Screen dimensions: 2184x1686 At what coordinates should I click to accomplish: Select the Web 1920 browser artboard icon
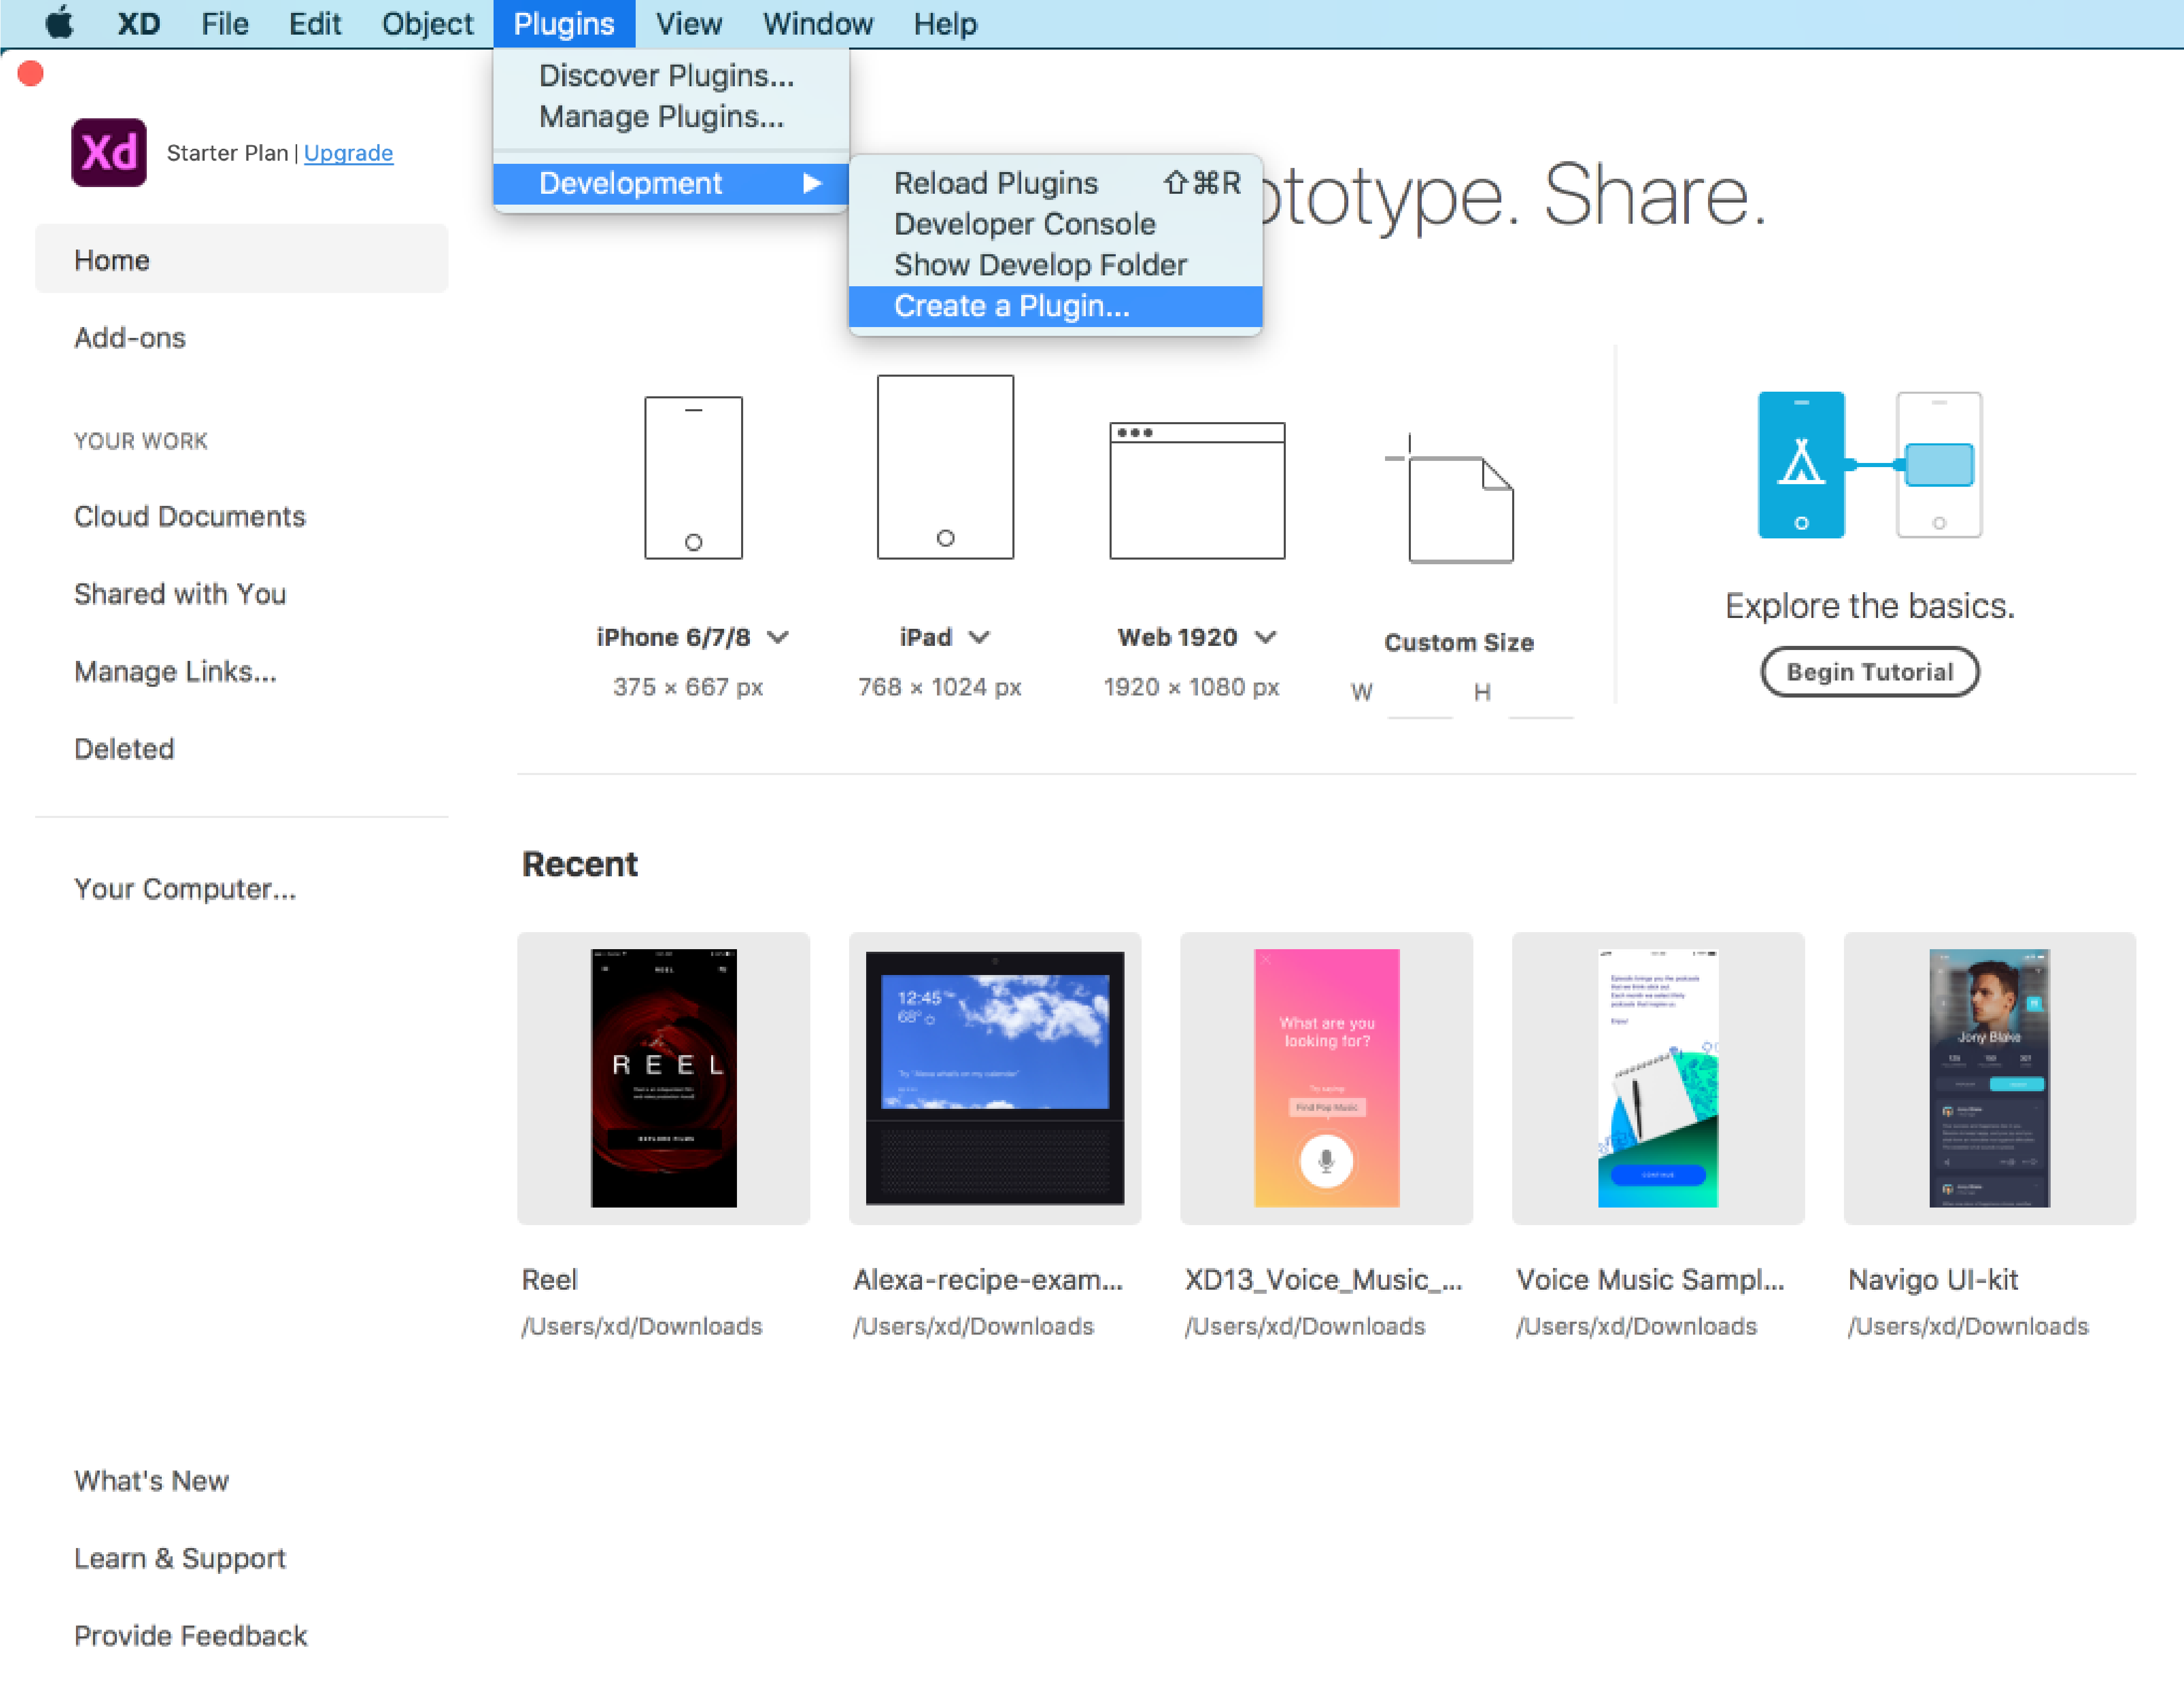[1197, 490]
